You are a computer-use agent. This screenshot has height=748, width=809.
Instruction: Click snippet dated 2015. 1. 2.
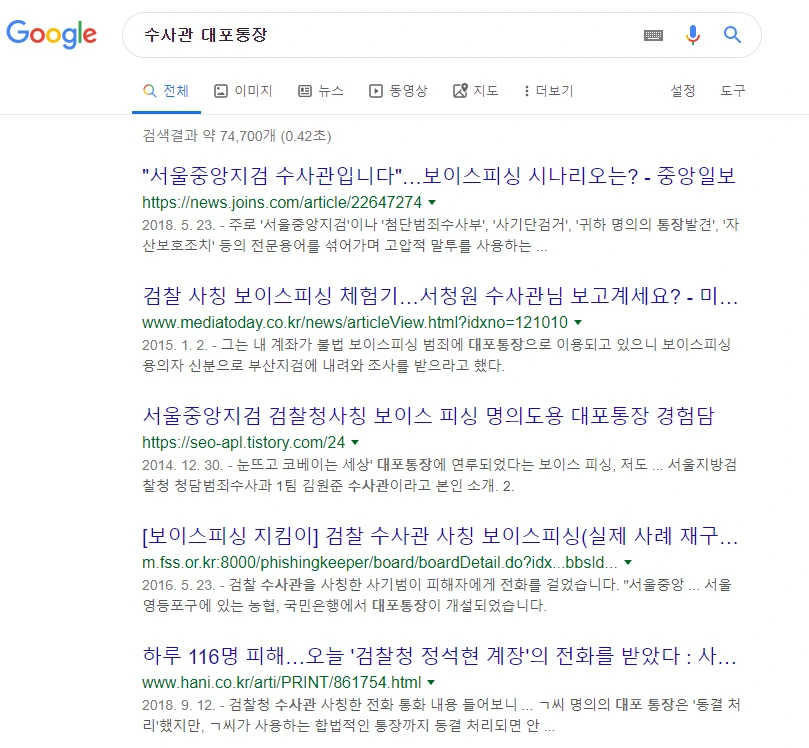[x=436, y=355]
